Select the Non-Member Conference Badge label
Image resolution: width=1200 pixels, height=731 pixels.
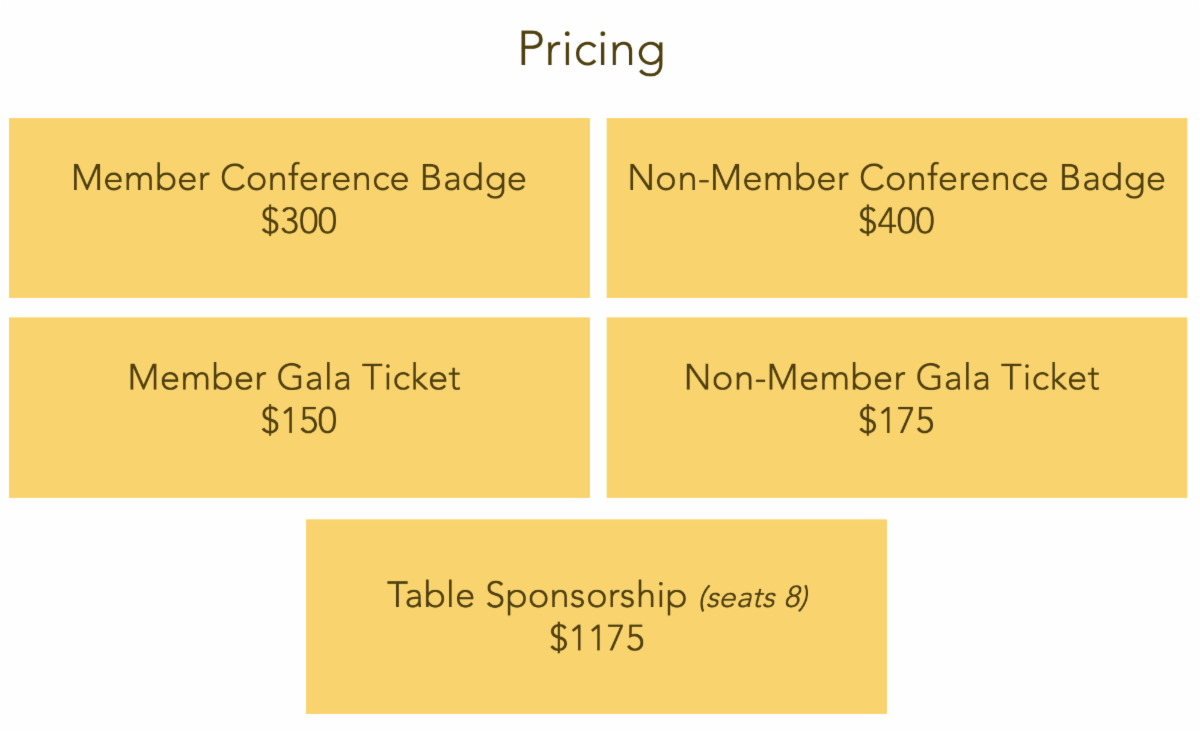(x=896, y=178)
